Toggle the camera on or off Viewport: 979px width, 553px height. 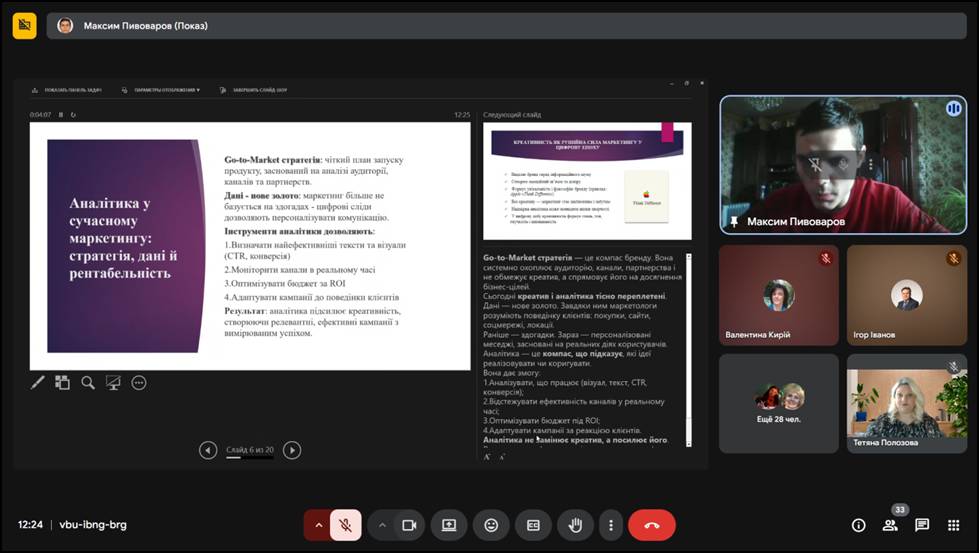point(408,525)
